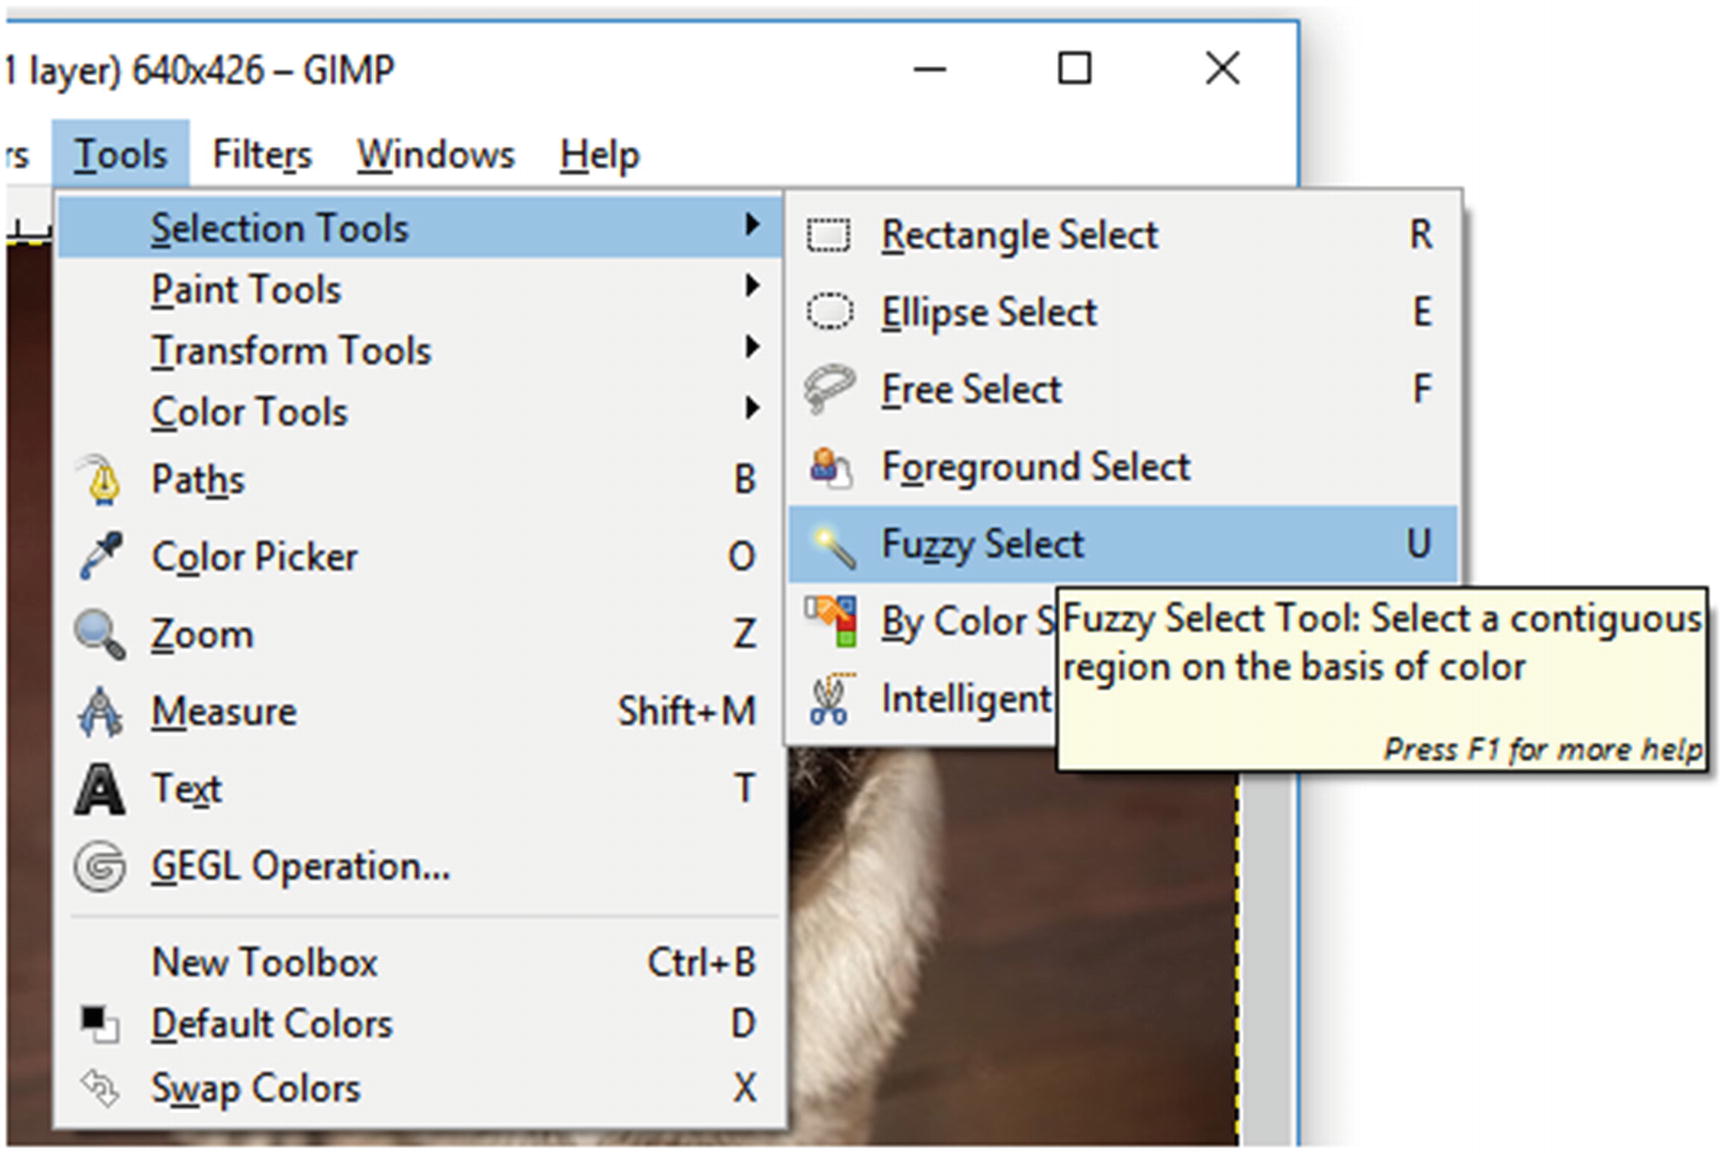This screenshot has height=1153, width=1725.
Task: Click the Zoom magnifier icon
Action: click(100, 634)
